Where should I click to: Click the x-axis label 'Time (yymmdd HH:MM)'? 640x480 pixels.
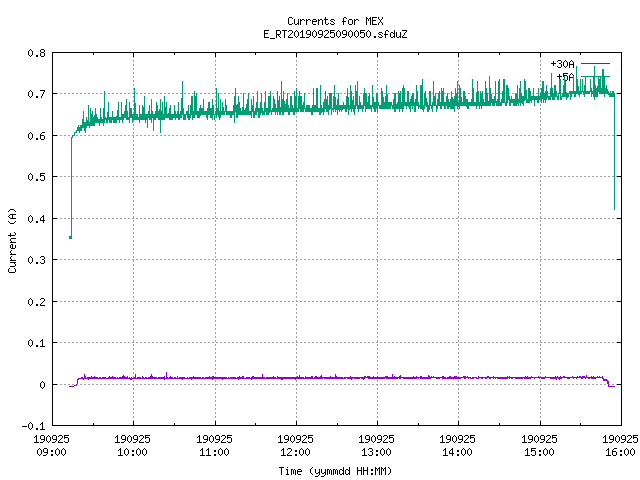[x=335, y=471]
